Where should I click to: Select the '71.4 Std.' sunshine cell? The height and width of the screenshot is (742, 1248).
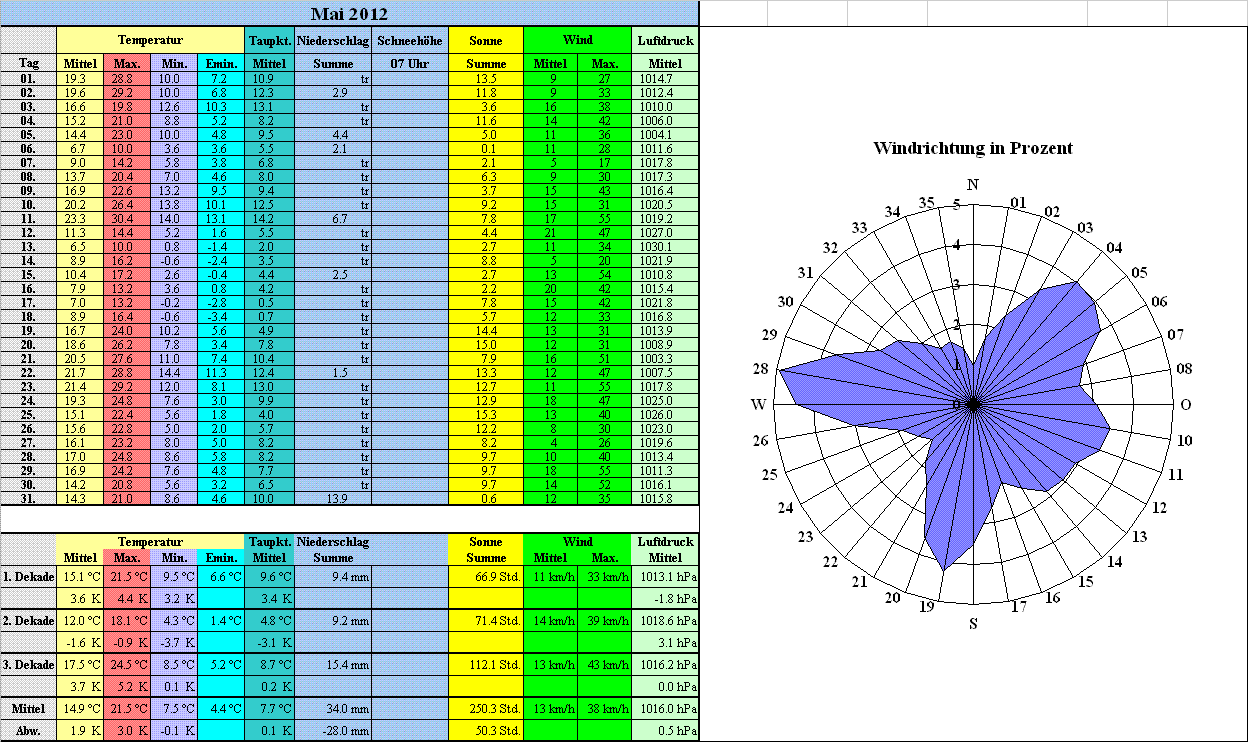485,620
